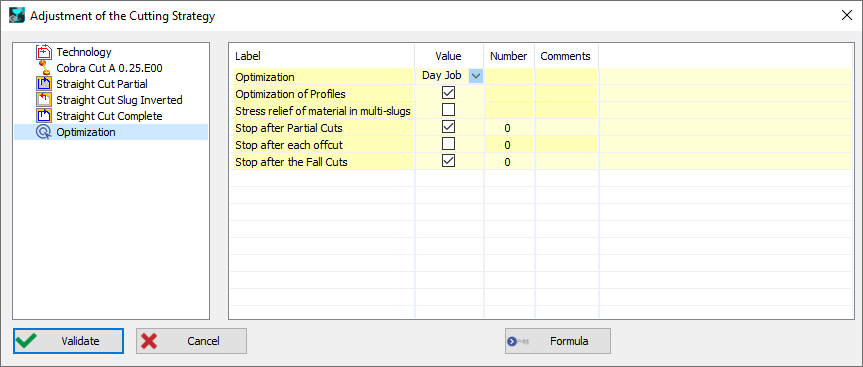Open the Day Job optimization dropdown
Image resolution: width=863 pixels, height=367 pixels.
point(476,76)
